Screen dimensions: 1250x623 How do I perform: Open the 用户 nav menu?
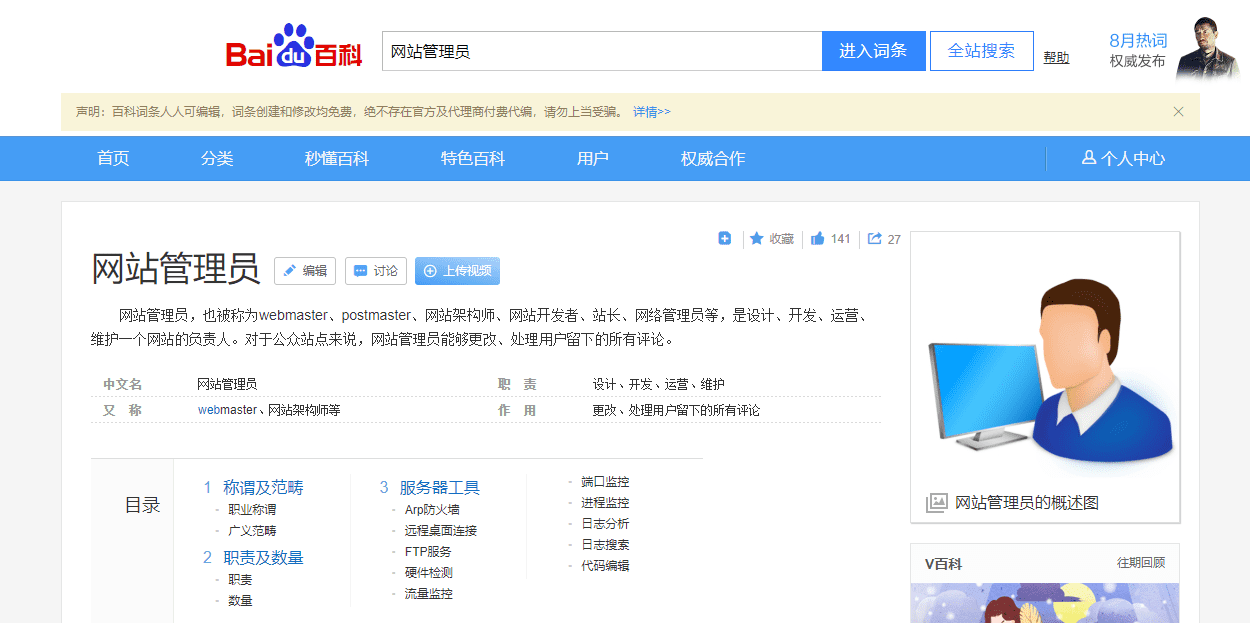pos(593,158)
